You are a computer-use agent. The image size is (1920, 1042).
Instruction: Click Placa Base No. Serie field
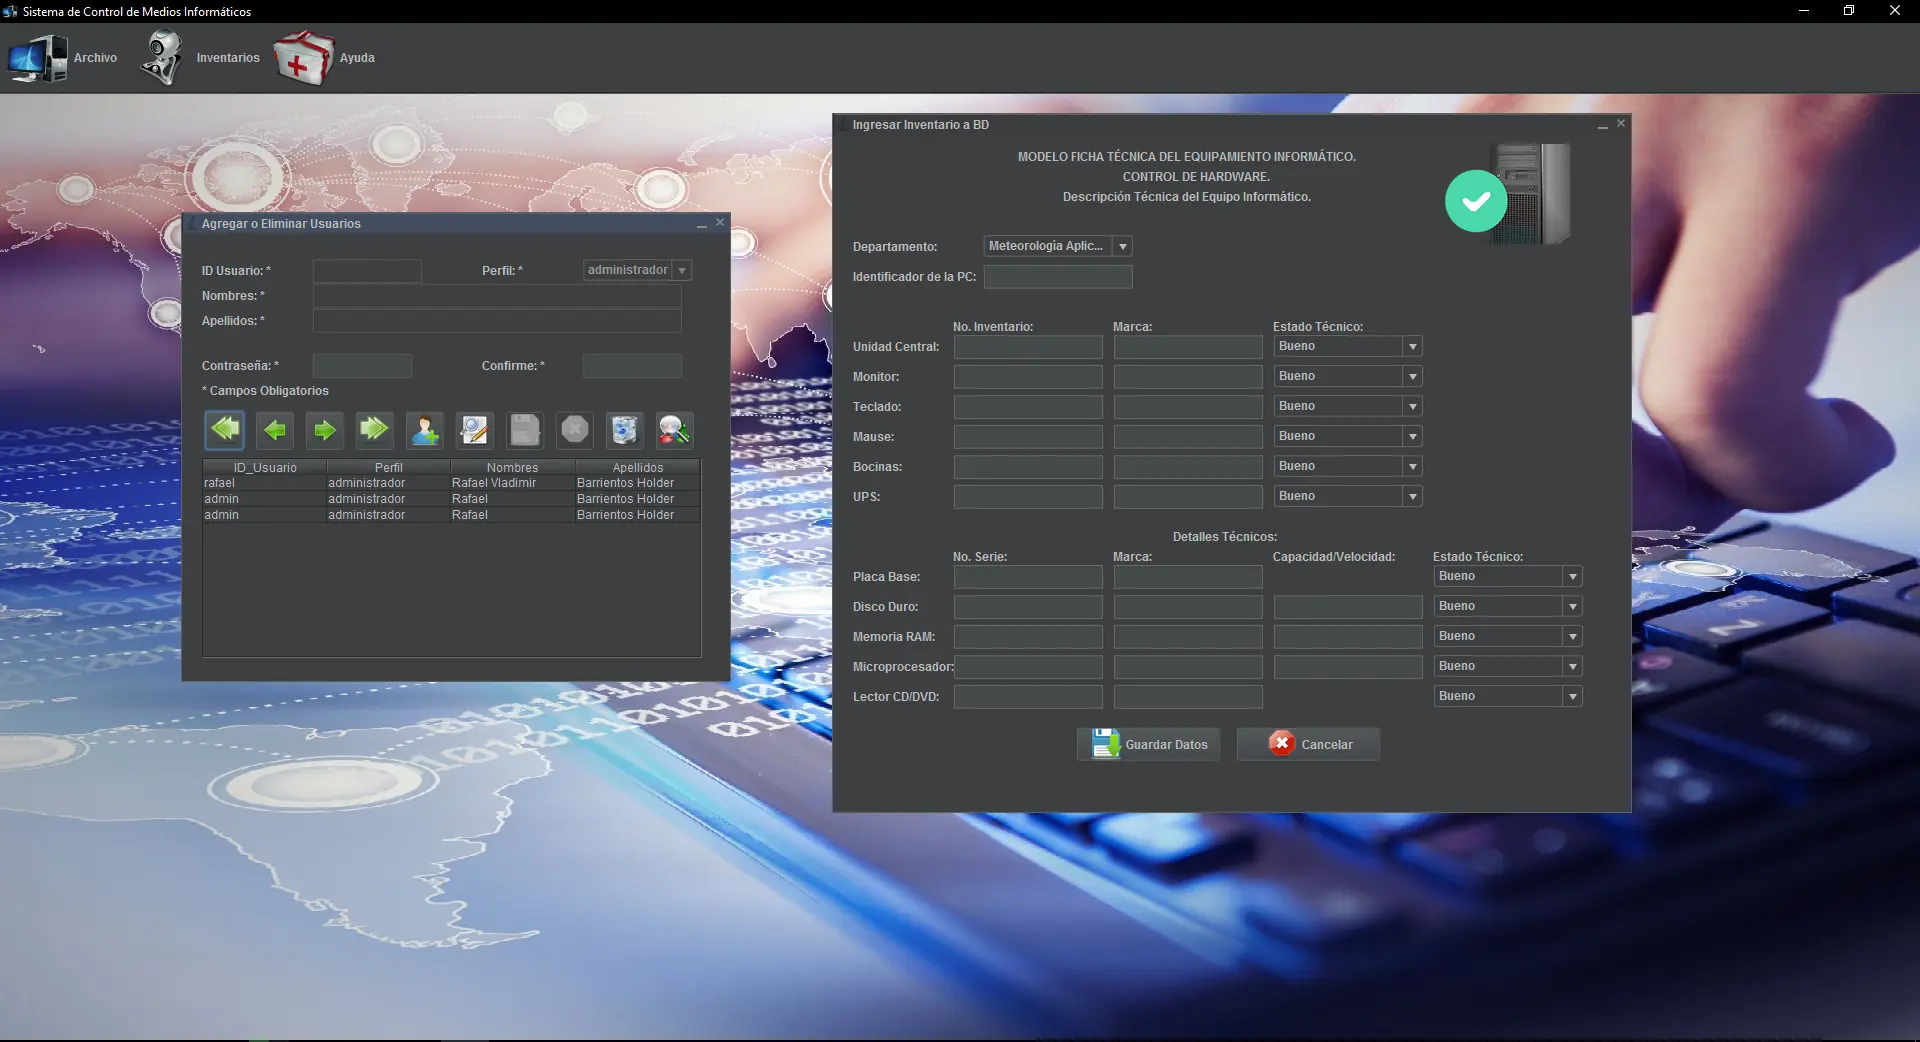pyautogui.click(x=1028, y=577)
